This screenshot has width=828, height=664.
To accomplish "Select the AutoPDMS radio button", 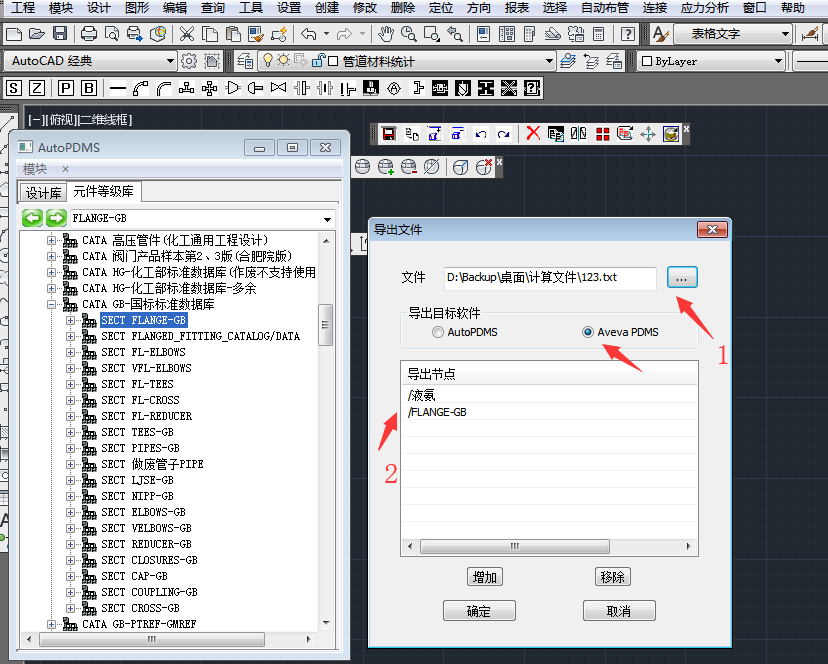I will (x=438, y=332).
